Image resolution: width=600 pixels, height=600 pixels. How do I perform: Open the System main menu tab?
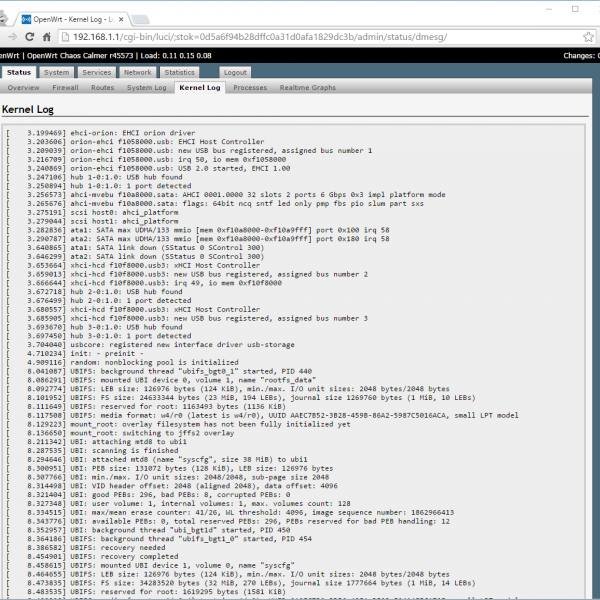(x=57, y=72)
